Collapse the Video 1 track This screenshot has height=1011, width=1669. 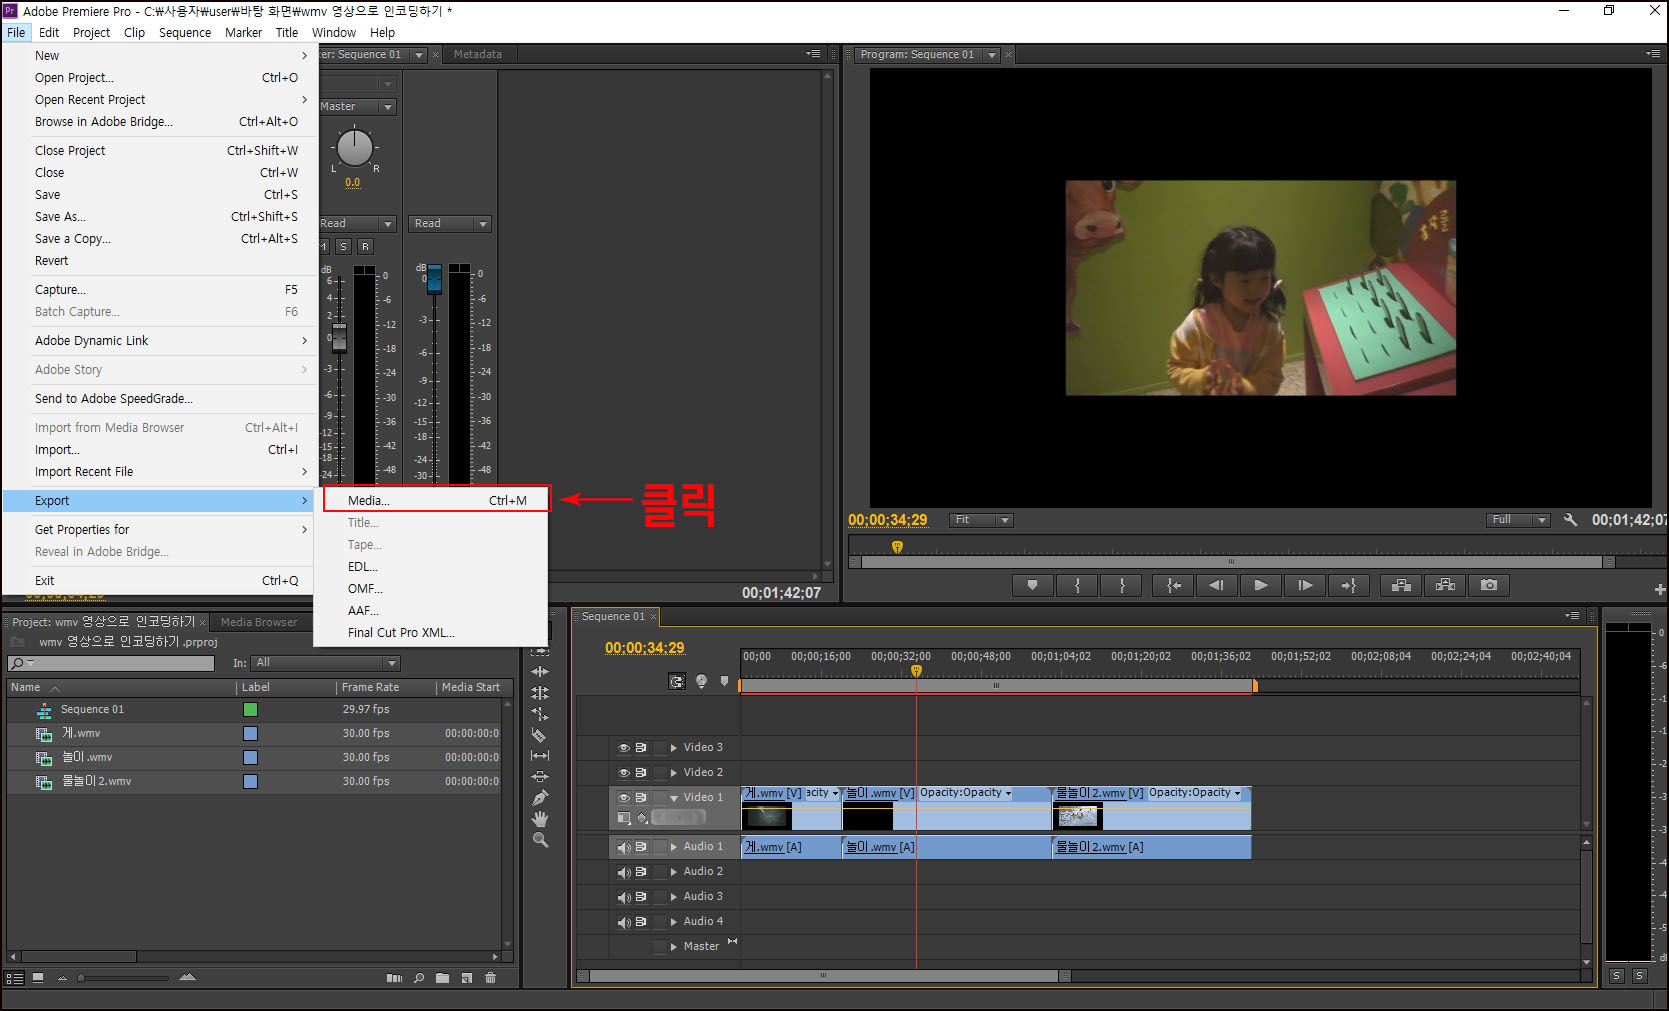coord(674,798)
